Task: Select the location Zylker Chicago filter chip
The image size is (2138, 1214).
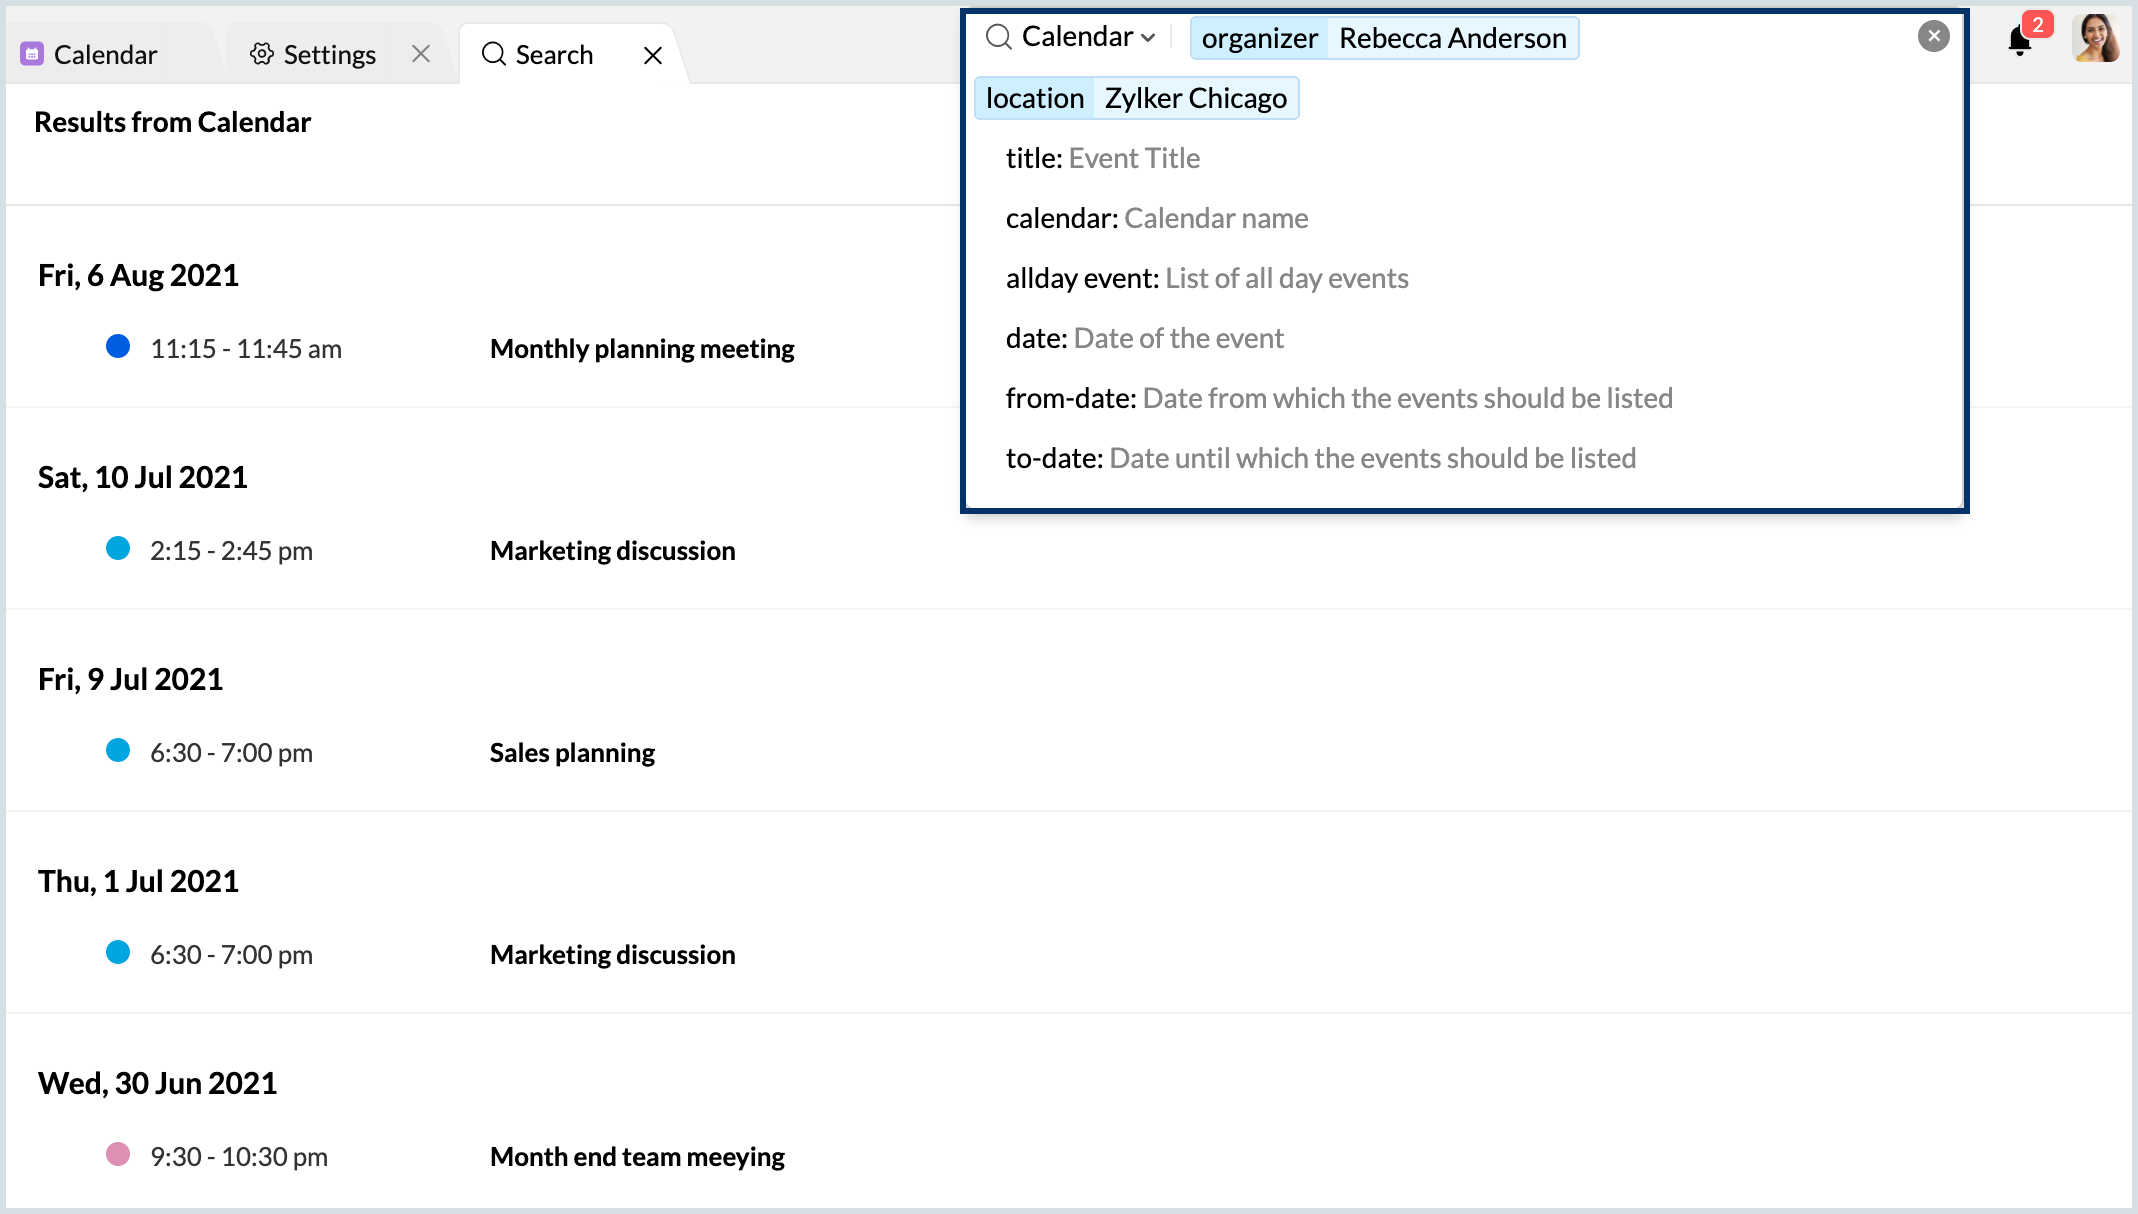Action: (x=1136, y=98)
